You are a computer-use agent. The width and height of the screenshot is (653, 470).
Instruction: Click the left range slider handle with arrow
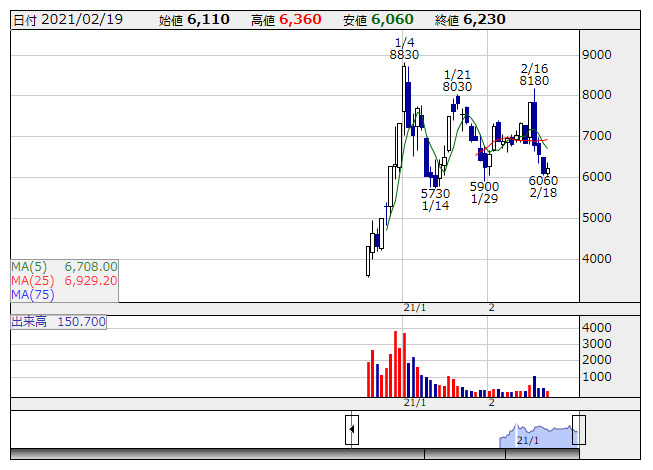[x=352, y=430]
